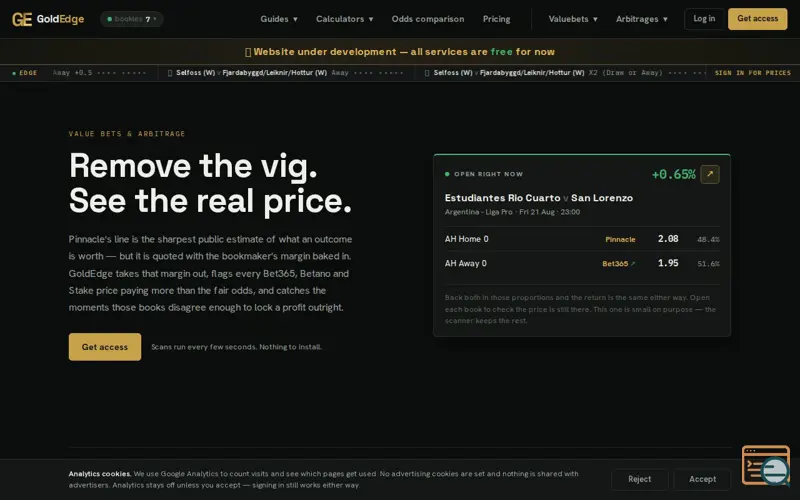Reject analytics cookies

[x=640, y=479]
